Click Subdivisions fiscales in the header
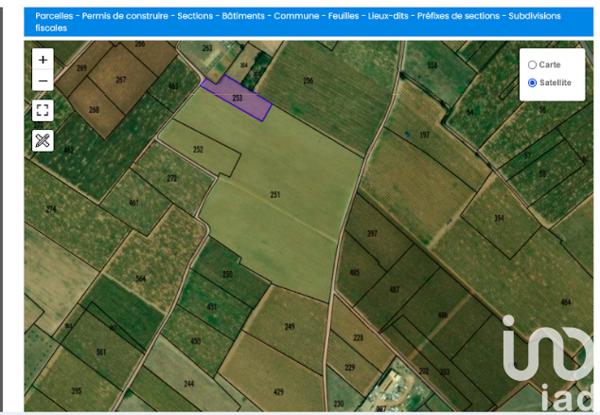The width and height of the screenshot is (600, 415). pyautogui.click(x=60, y=28)
